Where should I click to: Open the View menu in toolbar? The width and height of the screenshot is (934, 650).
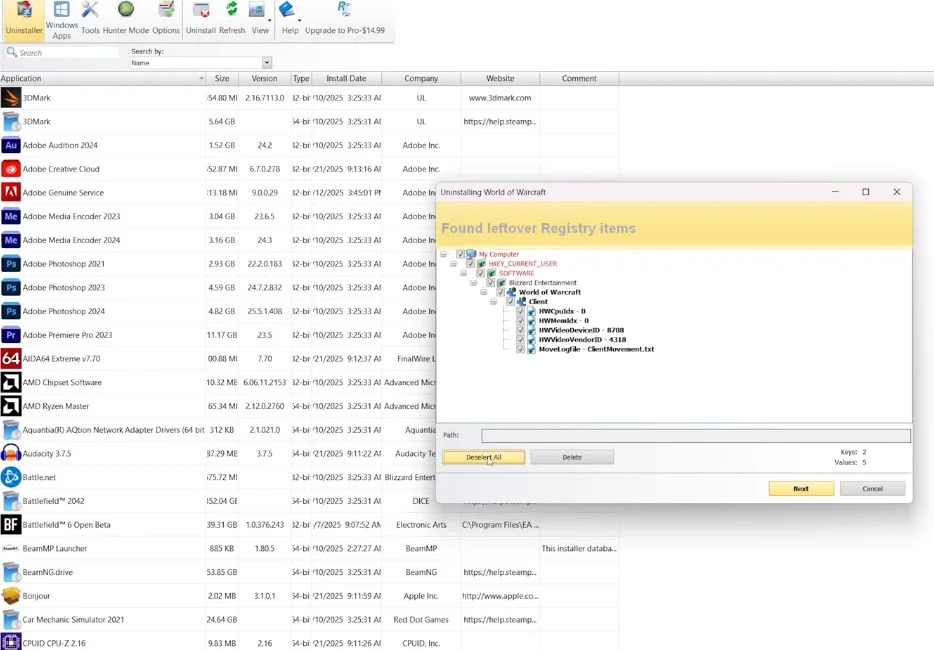click(260, 20)
